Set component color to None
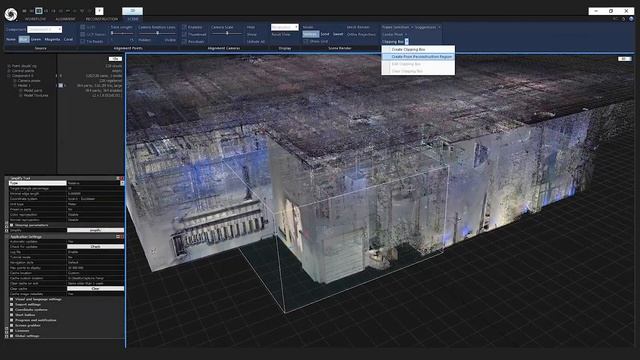This screenshot has width=640, height=360. 11,40
